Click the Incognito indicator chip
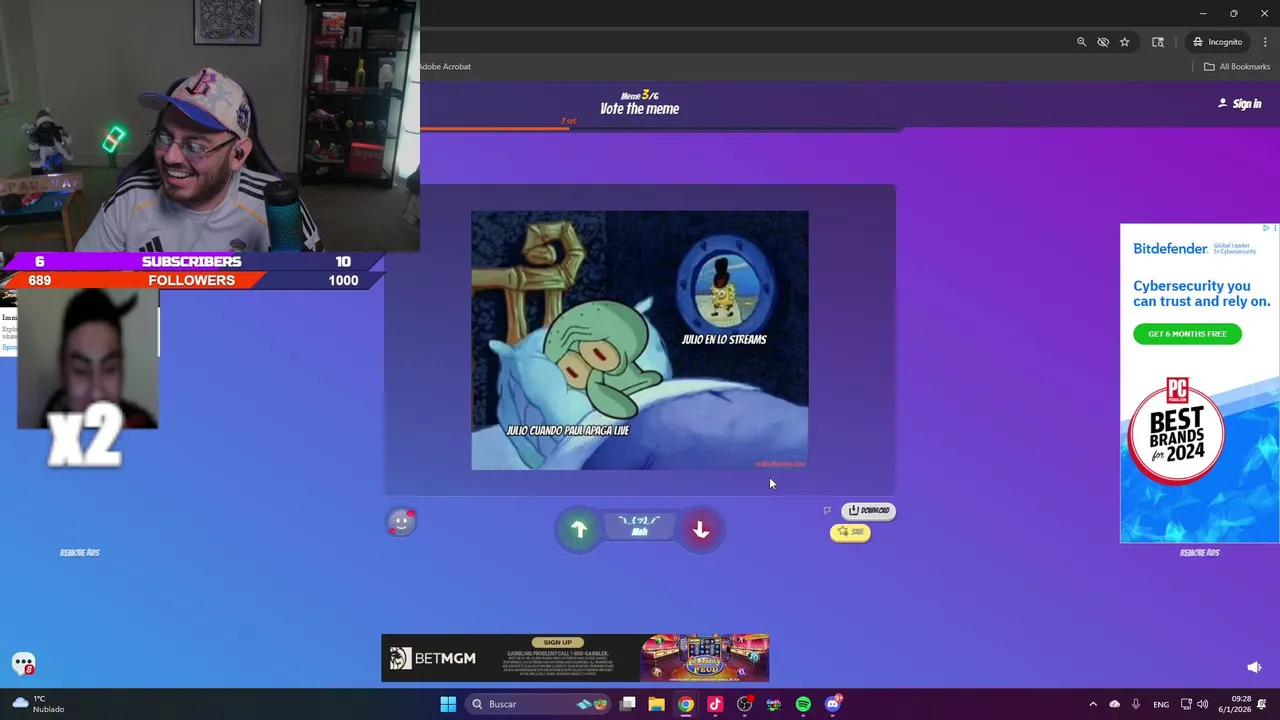This screenshot has height=720, width=1280. click(x=1217, y=42)
